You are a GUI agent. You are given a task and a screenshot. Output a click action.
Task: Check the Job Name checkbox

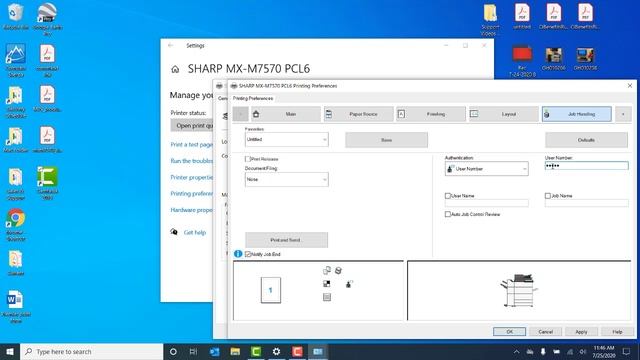click(x=548, y=196)
